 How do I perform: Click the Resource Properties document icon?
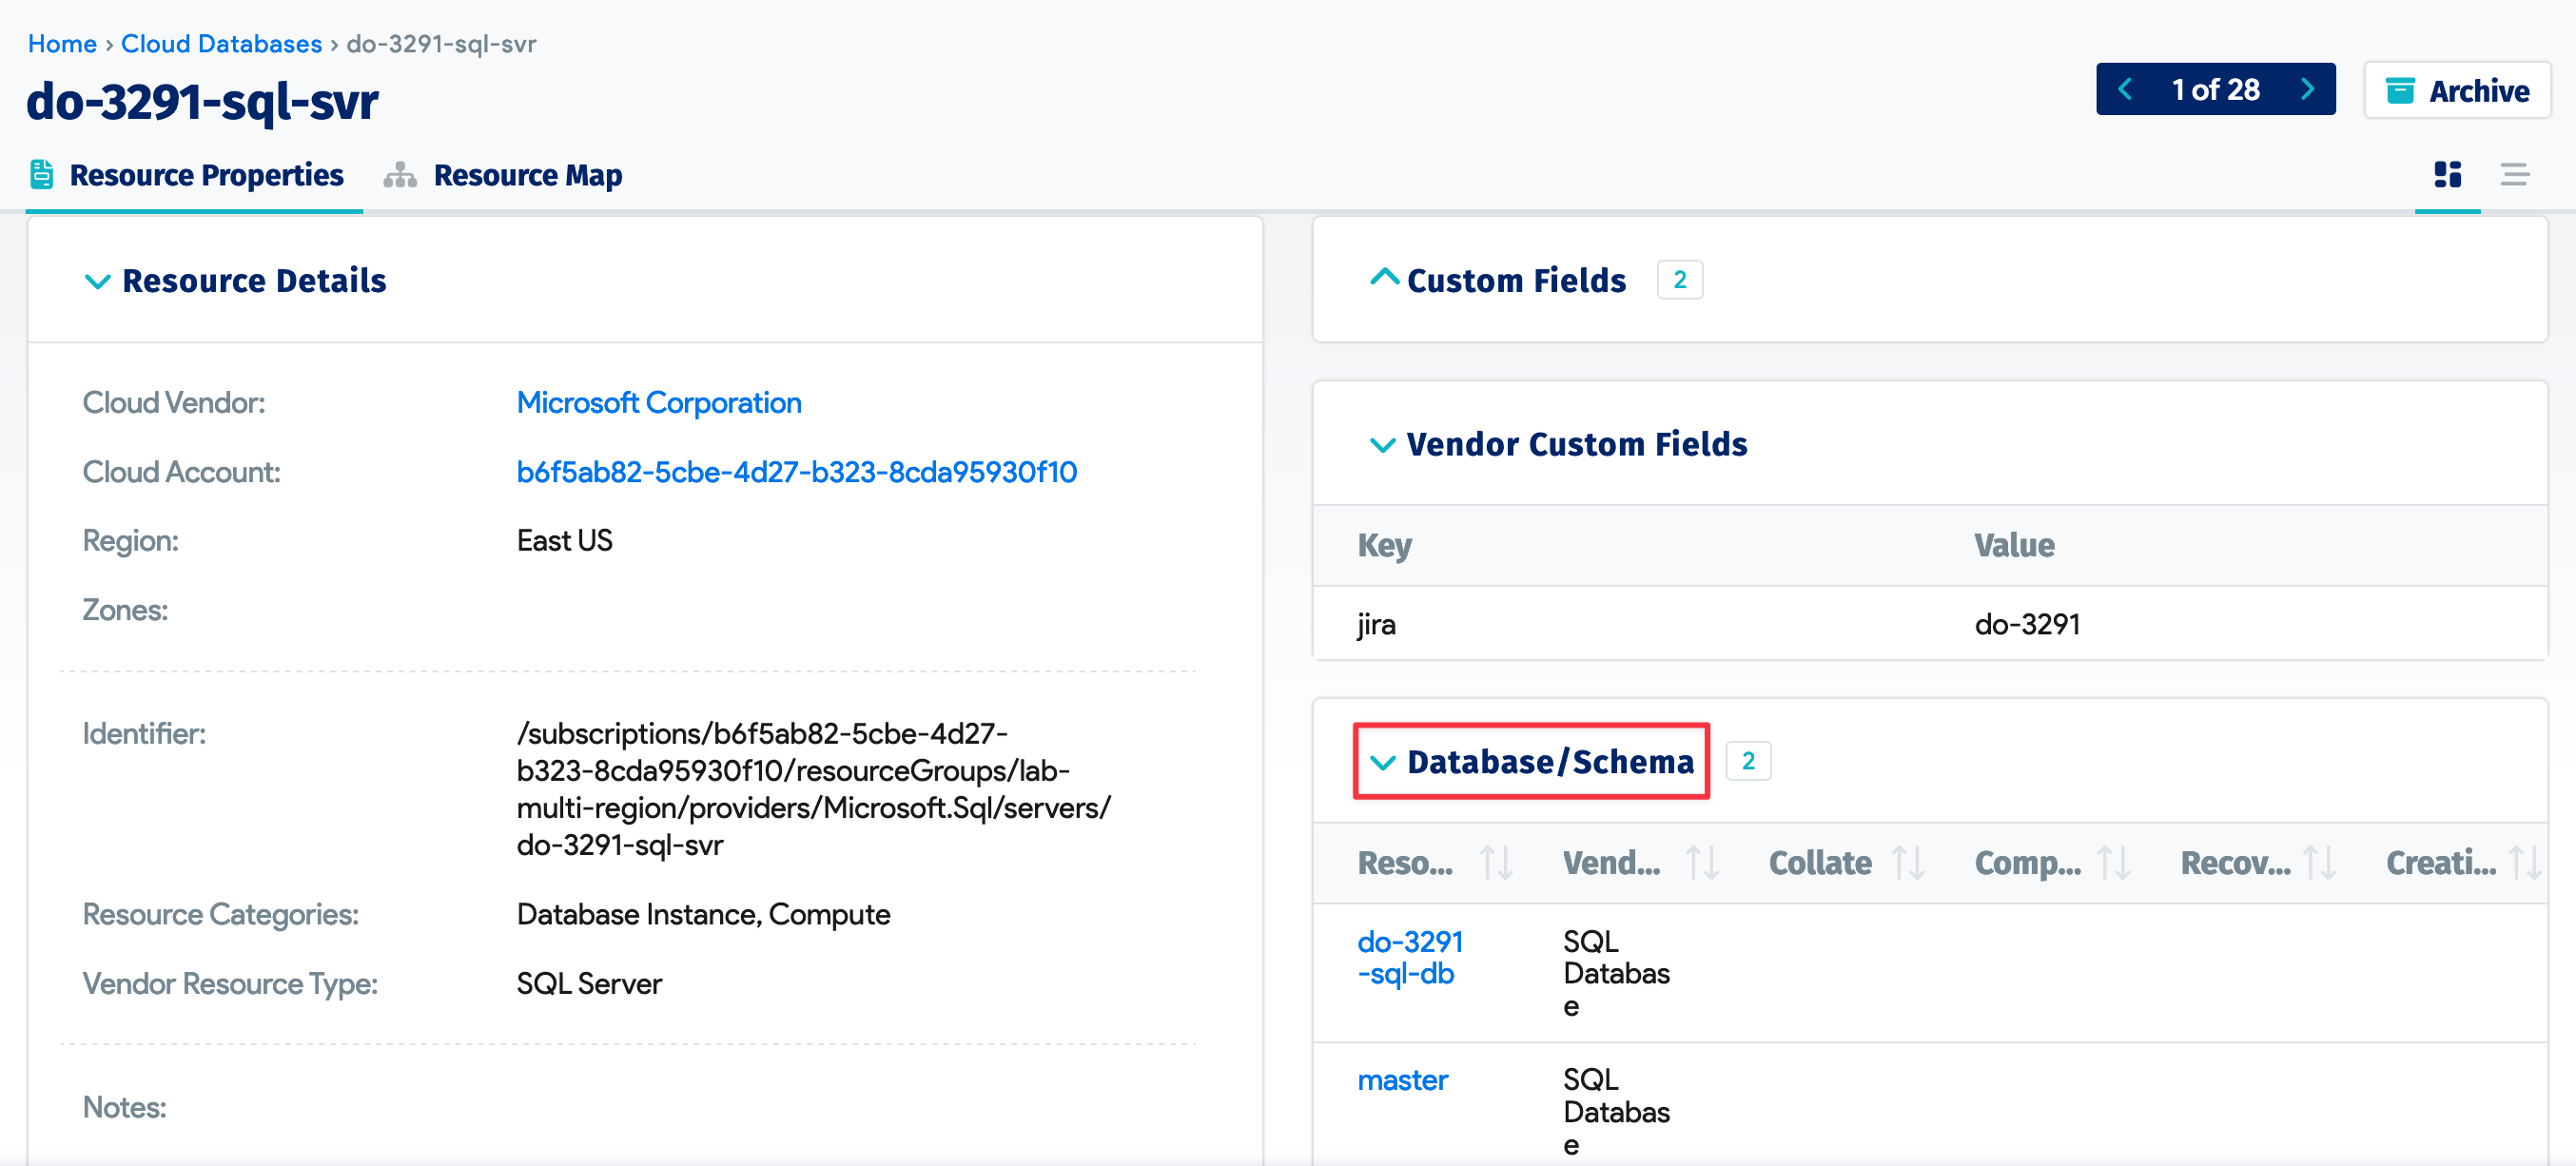click(x=41, y=173)
